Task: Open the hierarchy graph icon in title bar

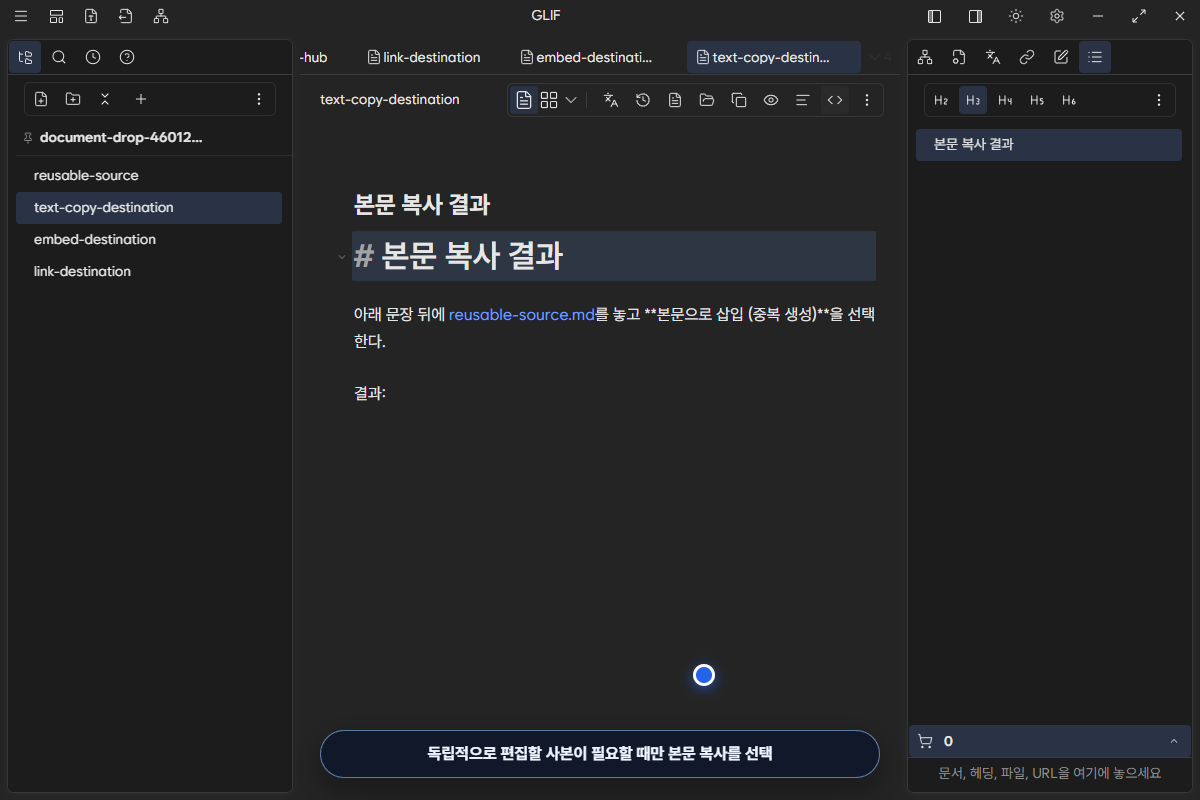Action: tap(161, 16)
